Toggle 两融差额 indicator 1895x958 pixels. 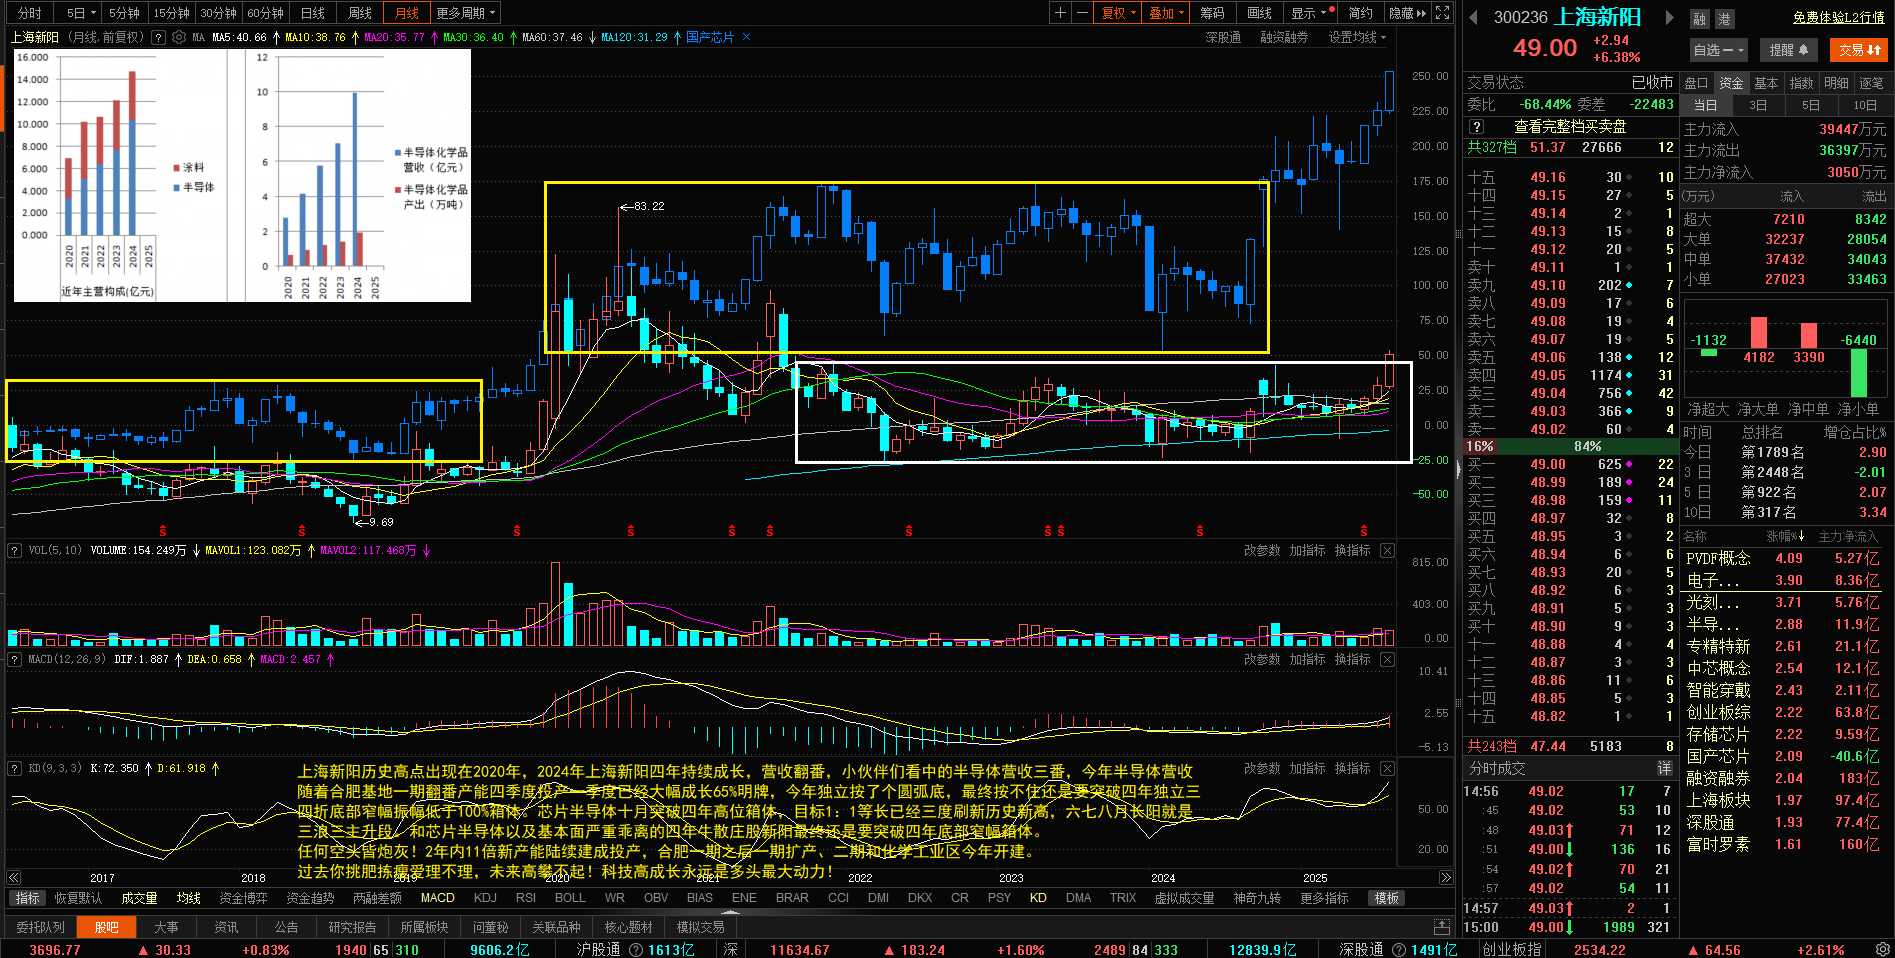point(377,898)
